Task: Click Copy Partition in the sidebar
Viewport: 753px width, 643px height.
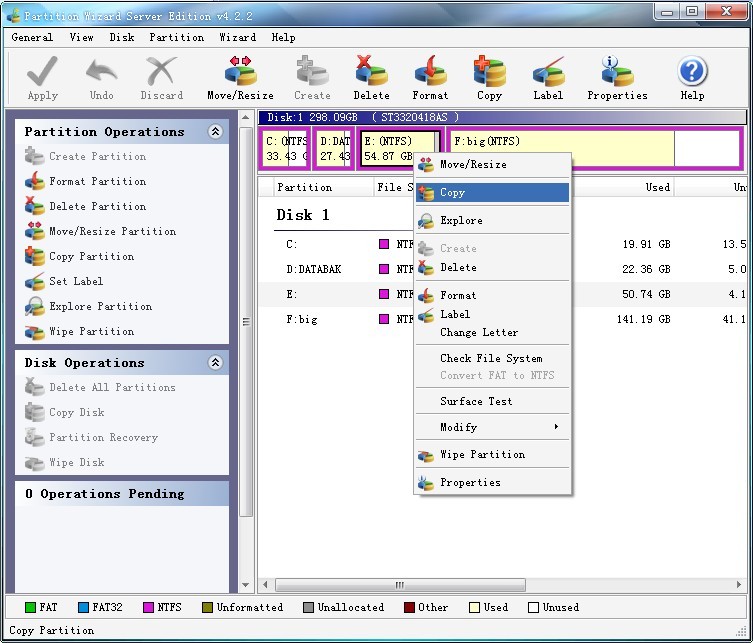Action: 79,256
